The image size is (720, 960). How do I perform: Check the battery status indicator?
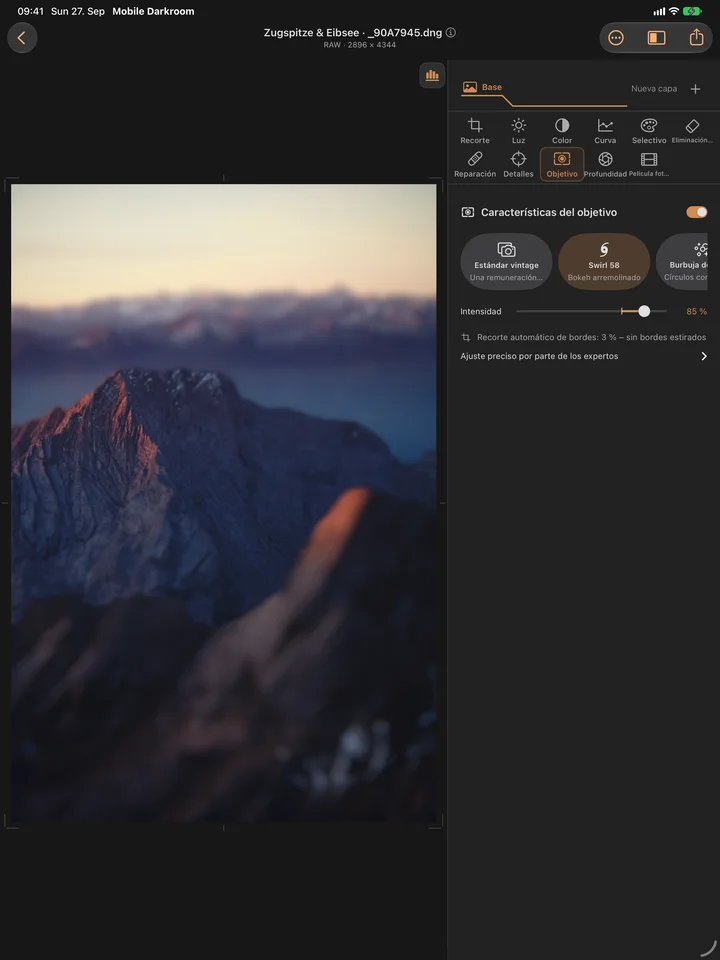click(692, 11)
